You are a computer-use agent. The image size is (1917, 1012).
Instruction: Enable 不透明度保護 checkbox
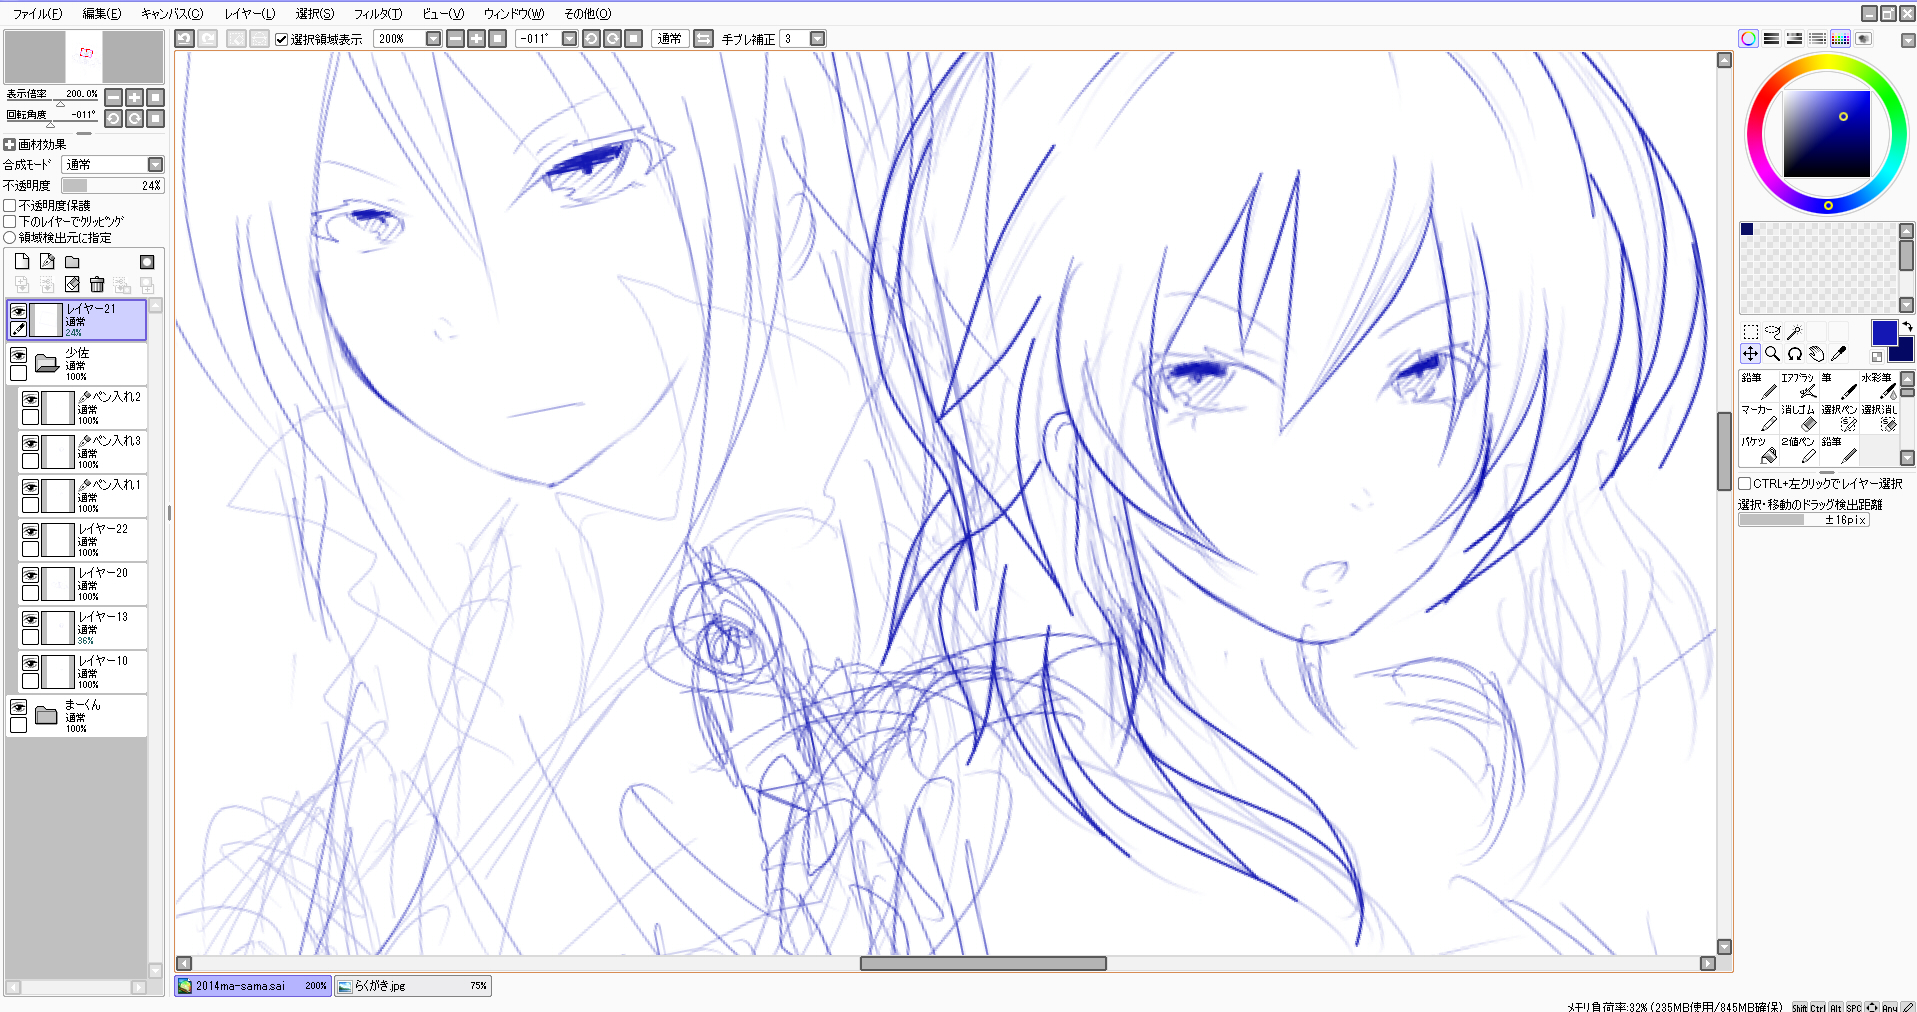10,206
